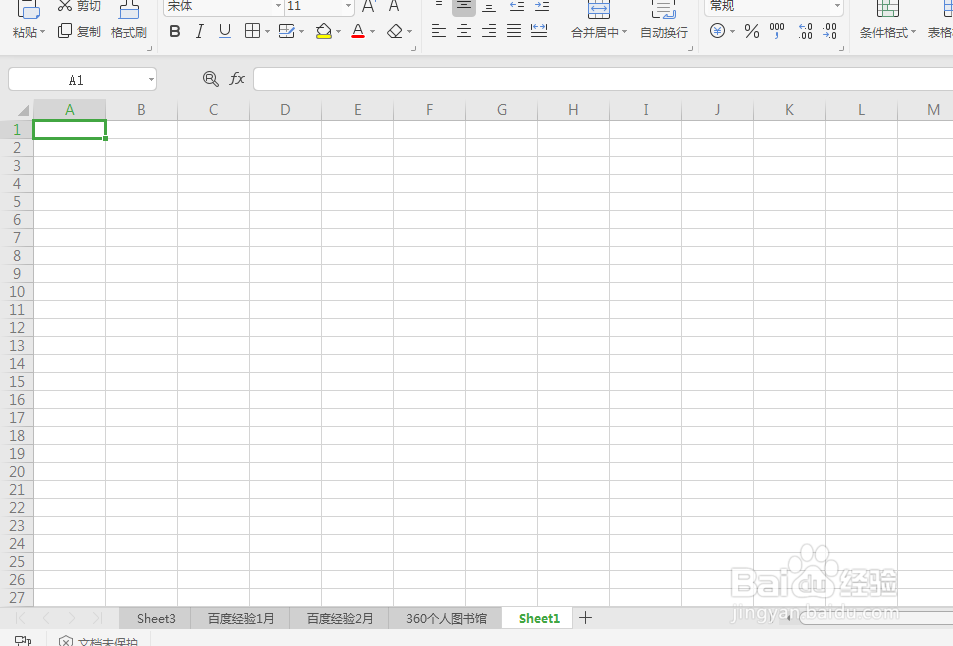Open the font color dropdown arrow
This screenshot has height=646, width=953.
[373, 32]
